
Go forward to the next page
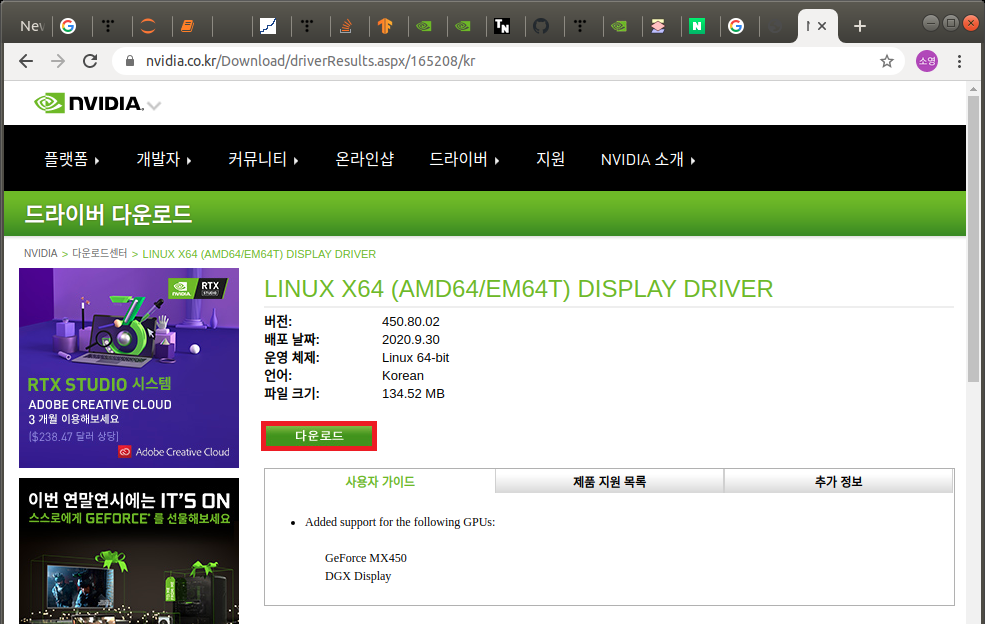click(58, 61)
